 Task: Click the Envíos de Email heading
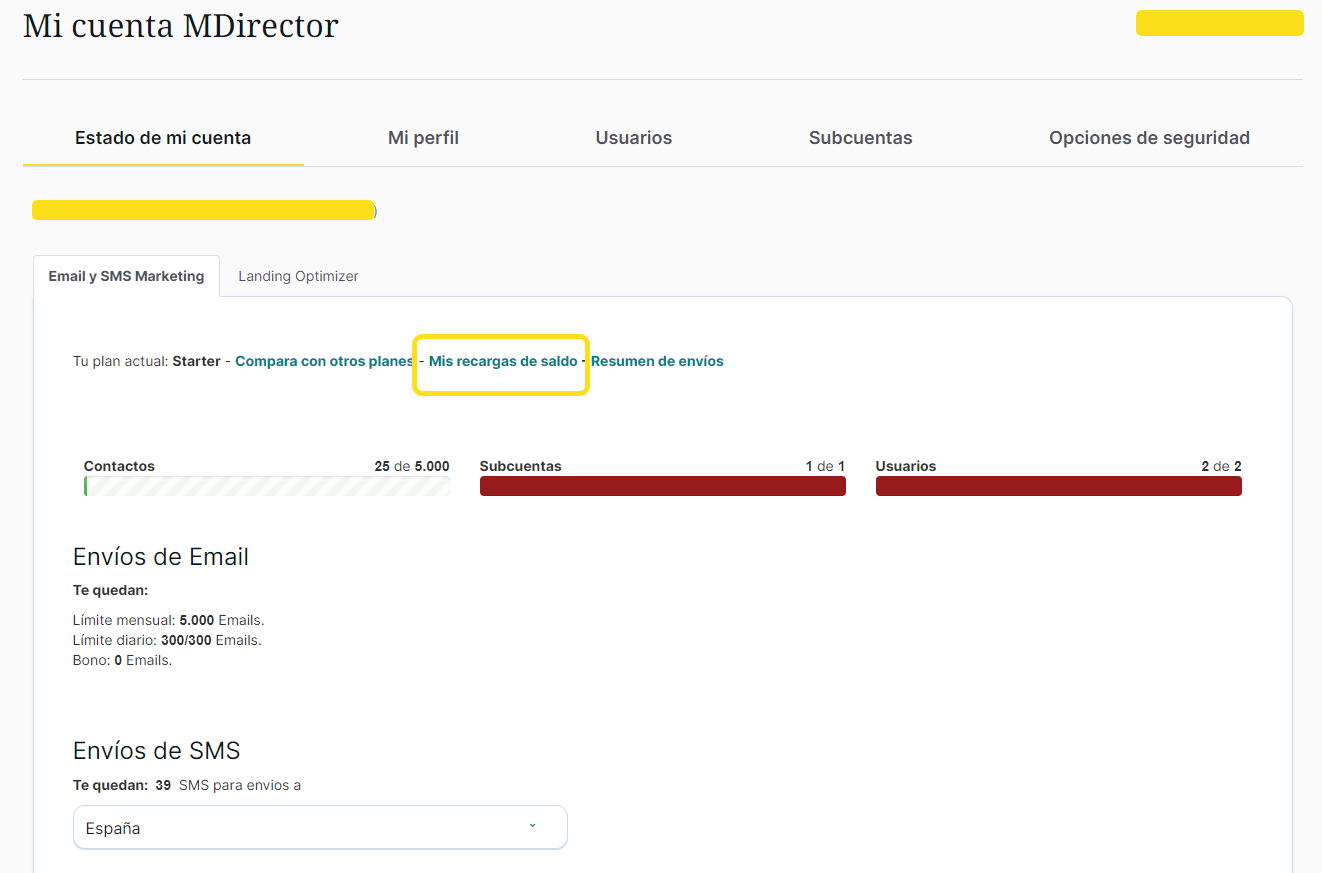click(x=161, y=557)
